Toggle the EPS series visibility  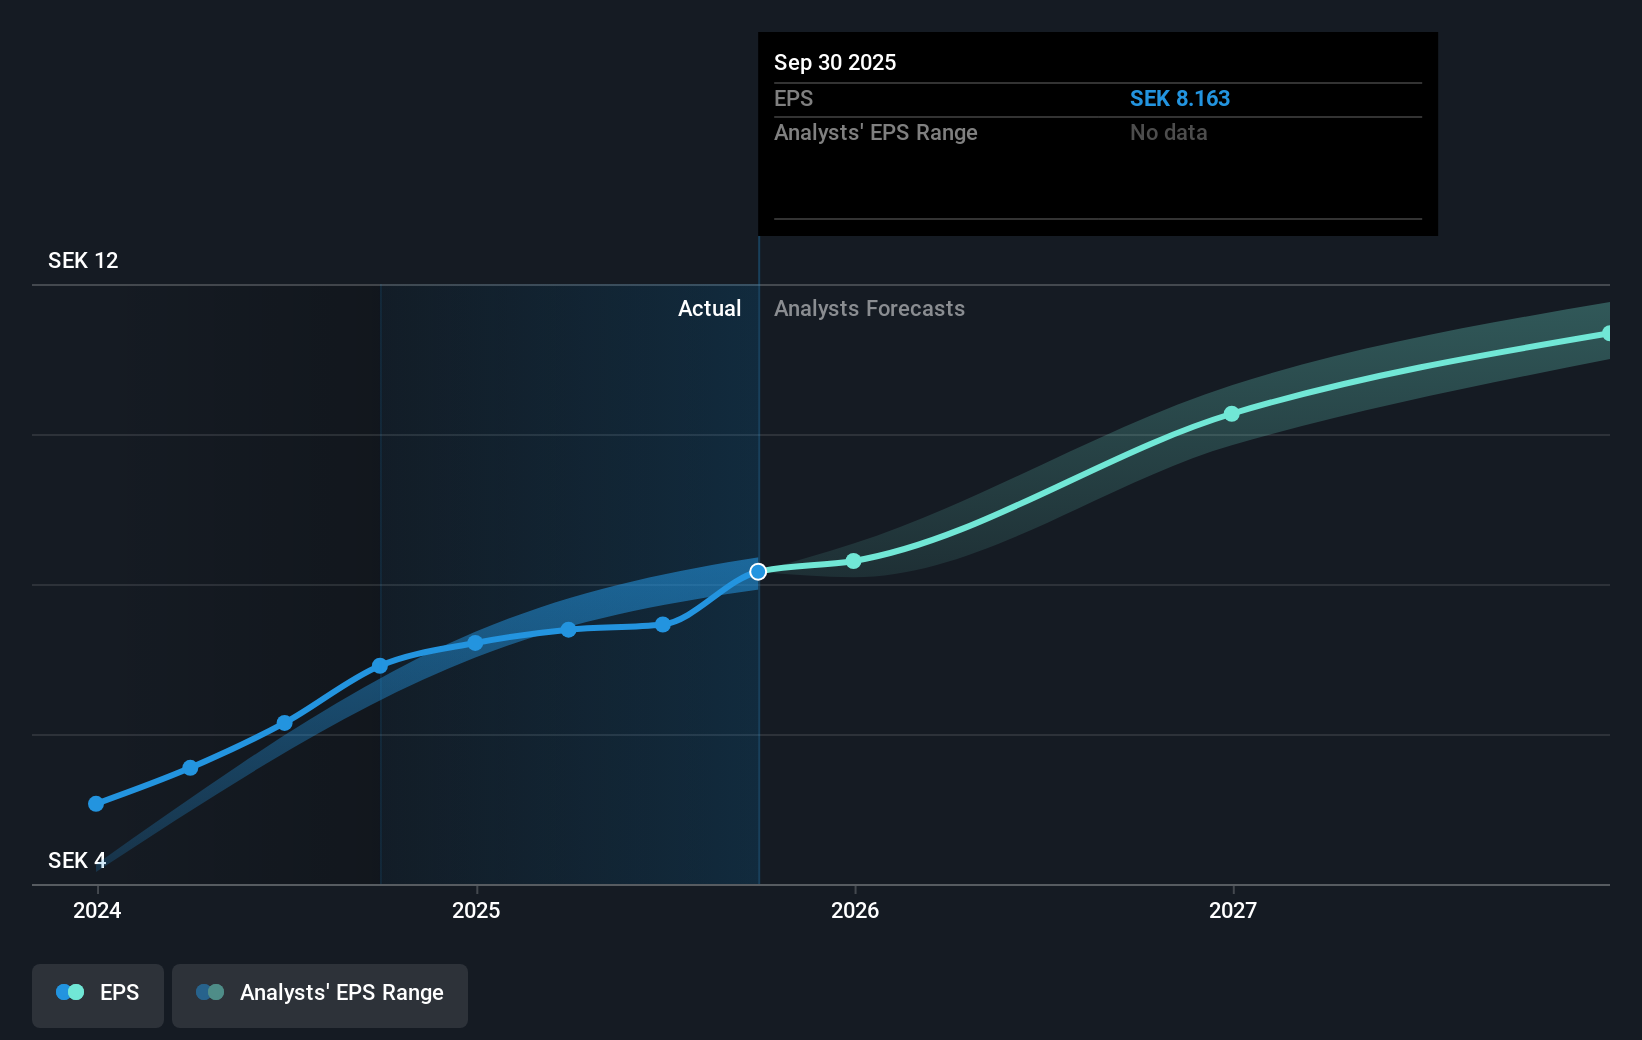[x=97, y=995]
